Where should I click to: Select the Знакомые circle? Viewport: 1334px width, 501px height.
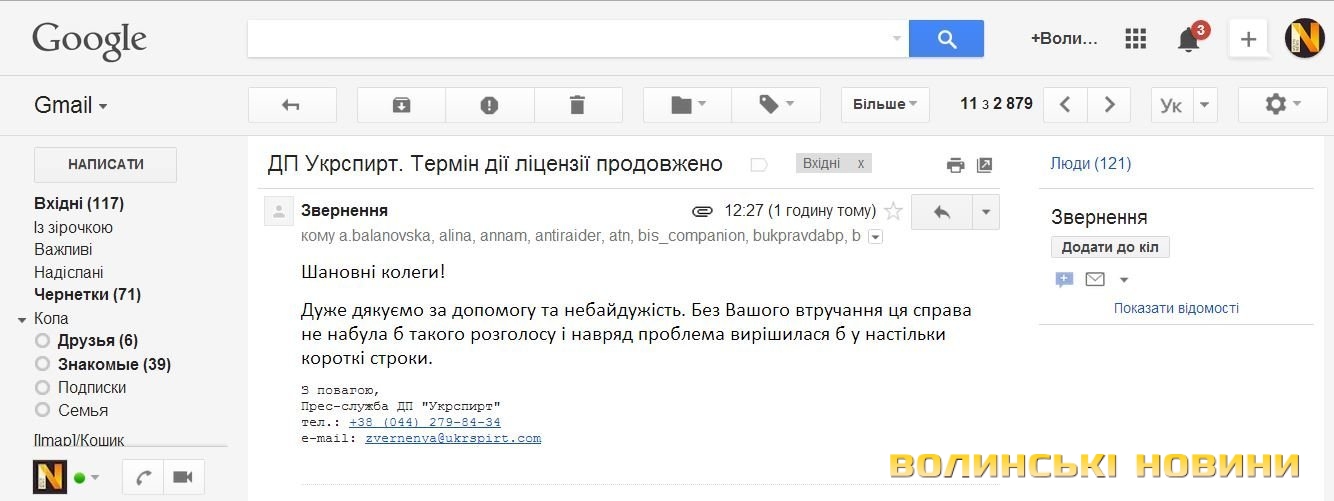pos(113,364)
